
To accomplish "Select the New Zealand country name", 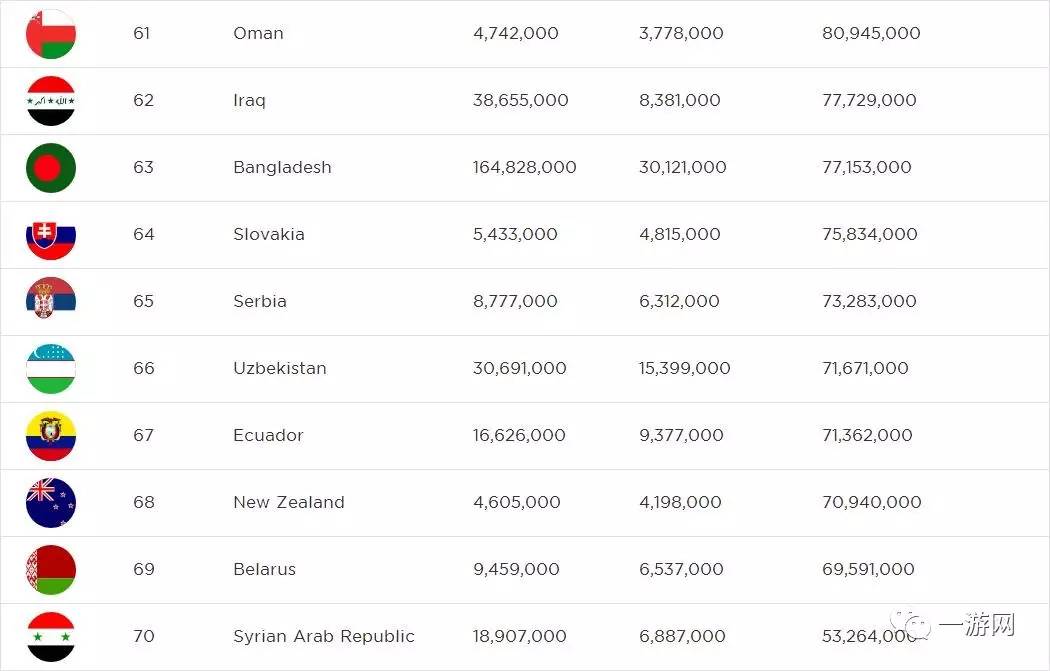I will click(x=289, y=503).
